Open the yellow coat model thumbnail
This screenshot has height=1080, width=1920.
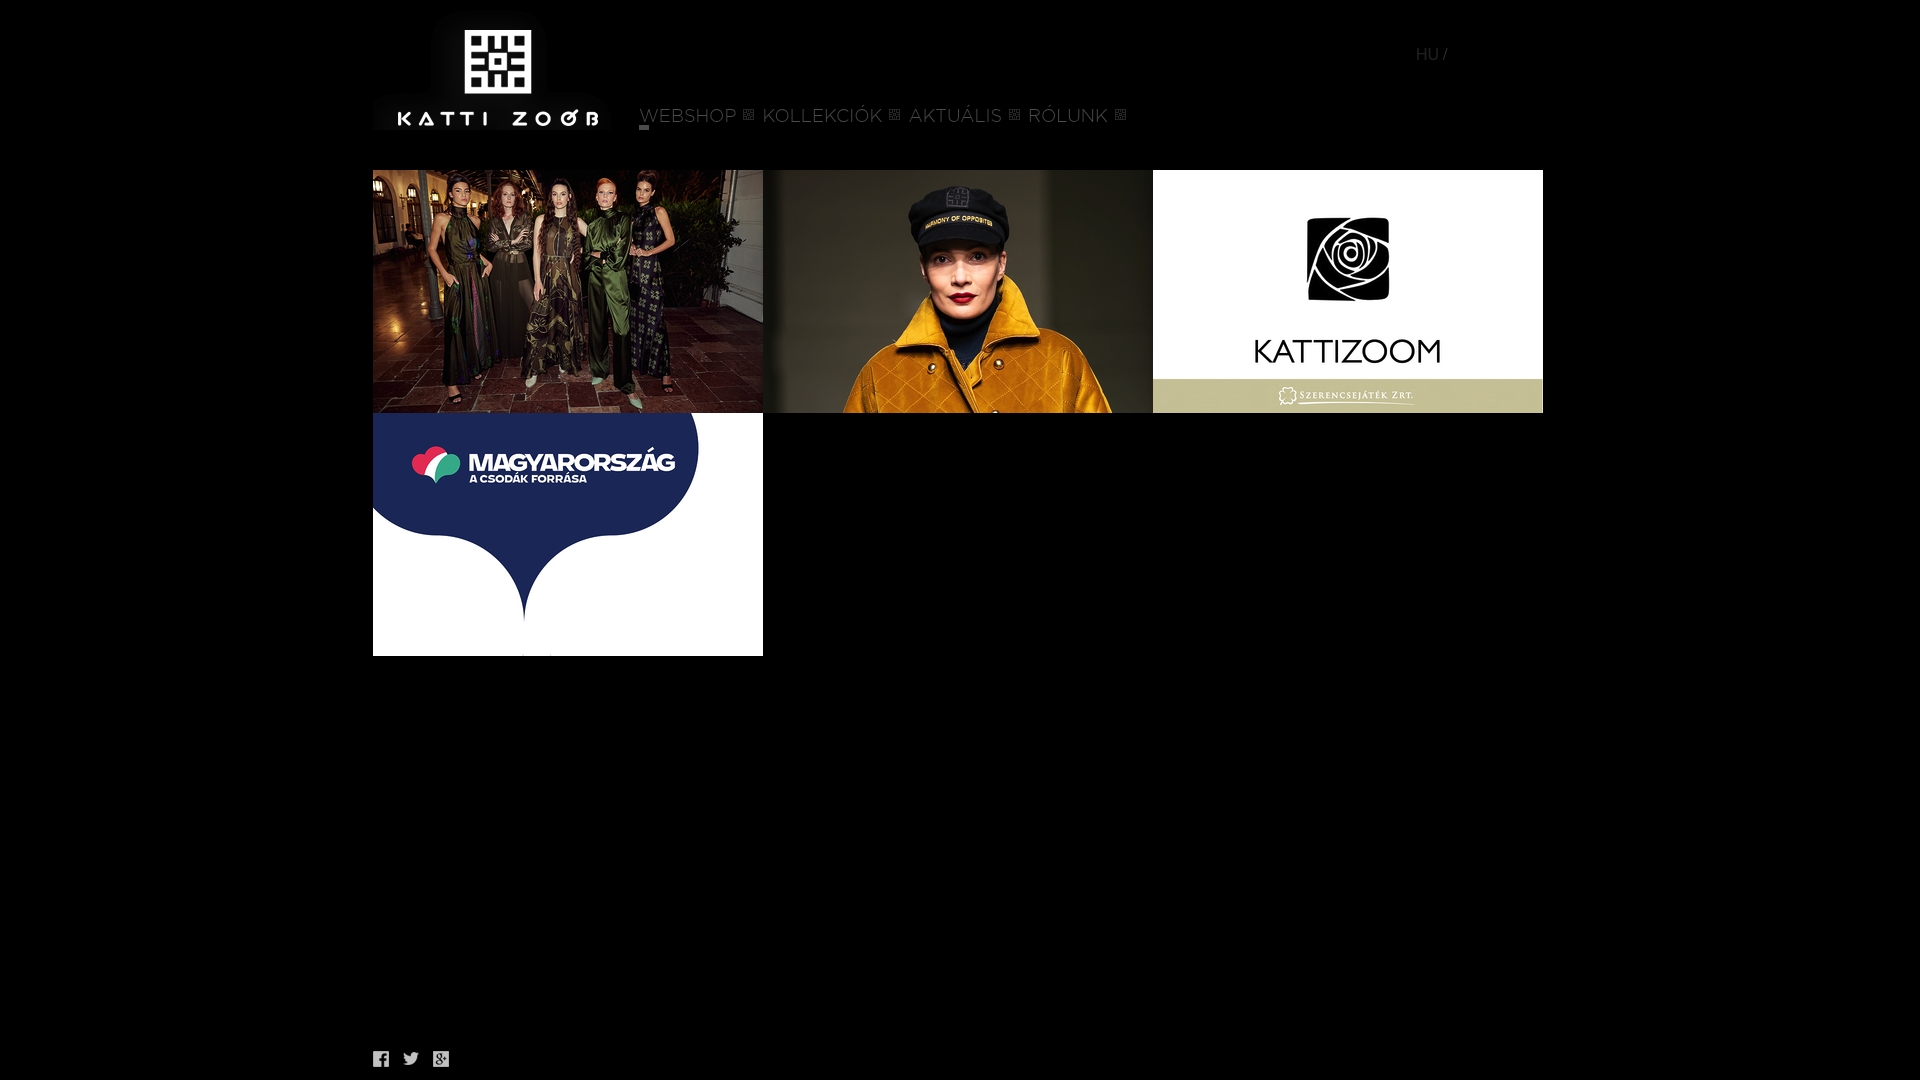click(958, 291)
